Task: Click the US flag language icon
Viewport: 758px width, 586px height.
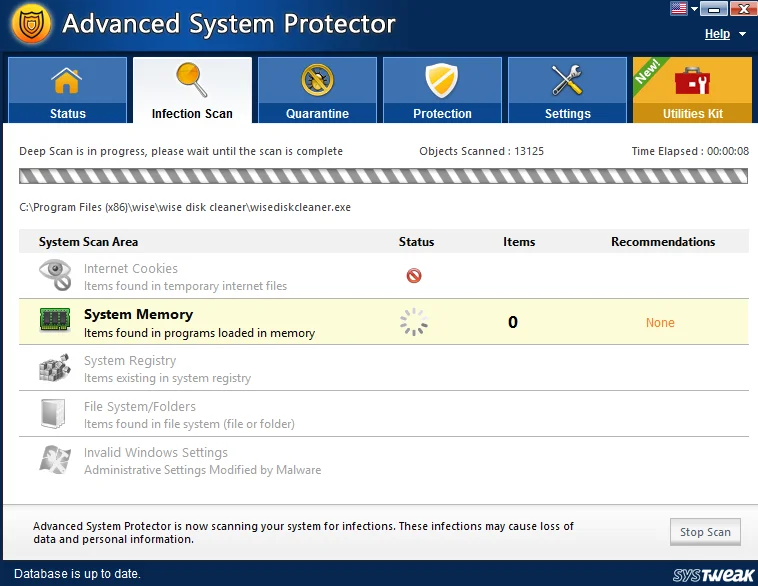Action: (x=679, y=8)
